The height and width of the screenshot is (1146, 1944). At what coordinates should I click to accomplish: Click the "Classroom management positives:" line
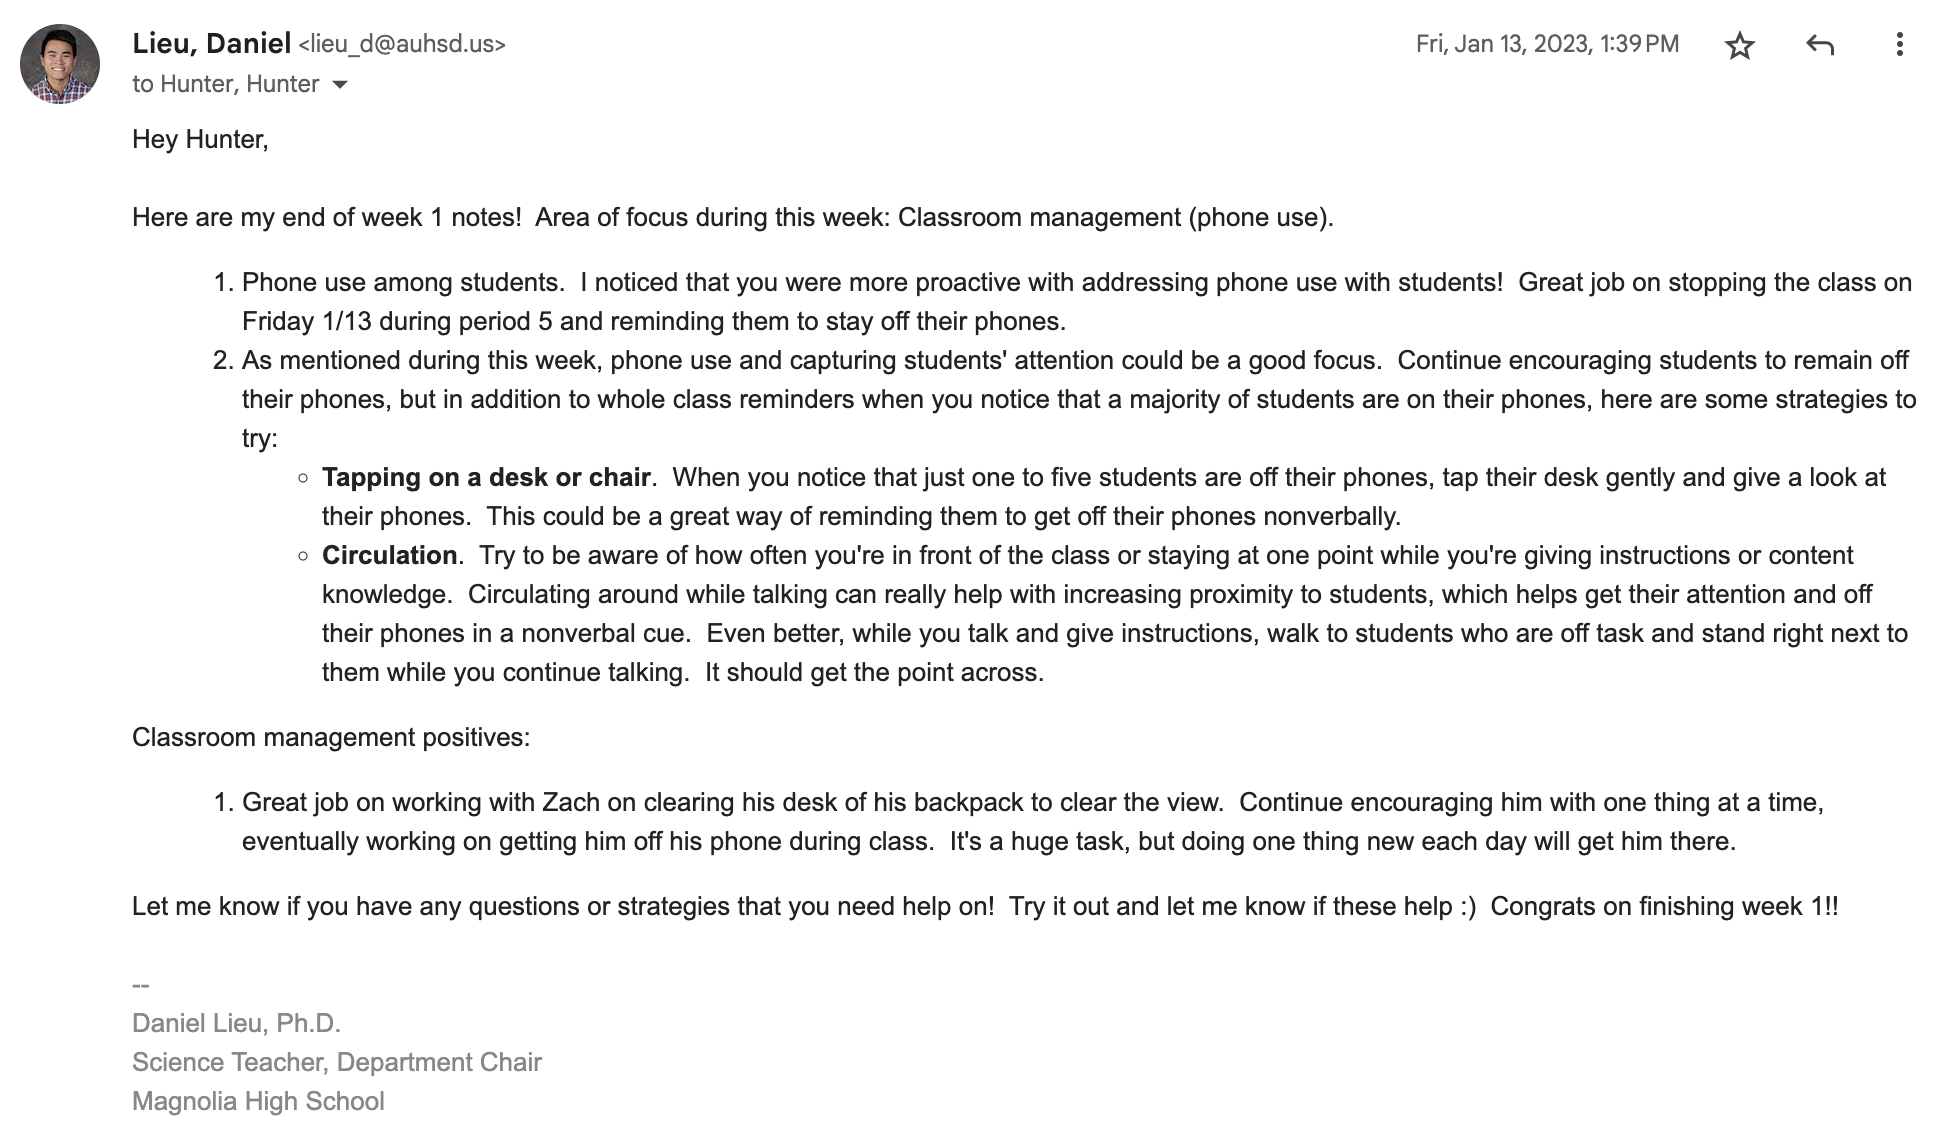(x=331, y=737)
